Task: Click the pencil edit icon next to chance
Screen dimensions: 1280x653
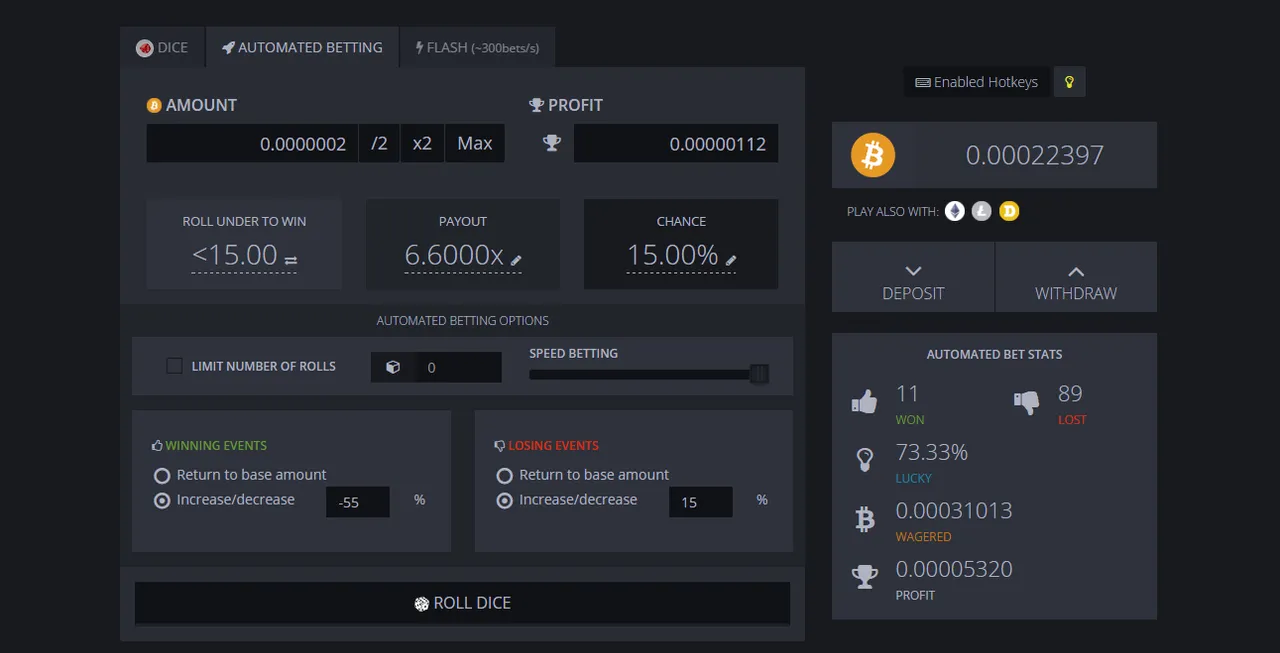Action: 731,260
